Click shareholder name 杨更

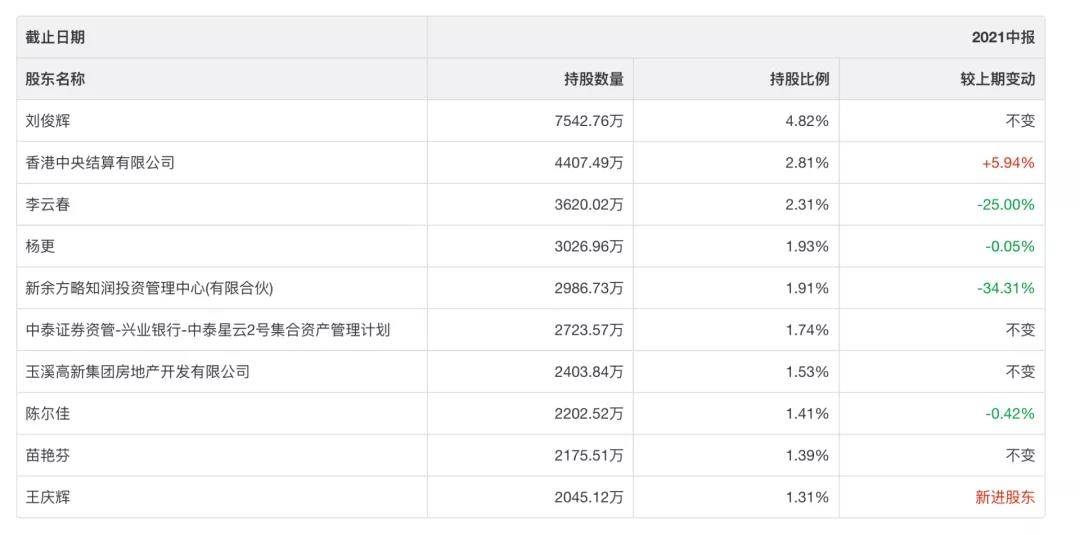coord(41,246)
